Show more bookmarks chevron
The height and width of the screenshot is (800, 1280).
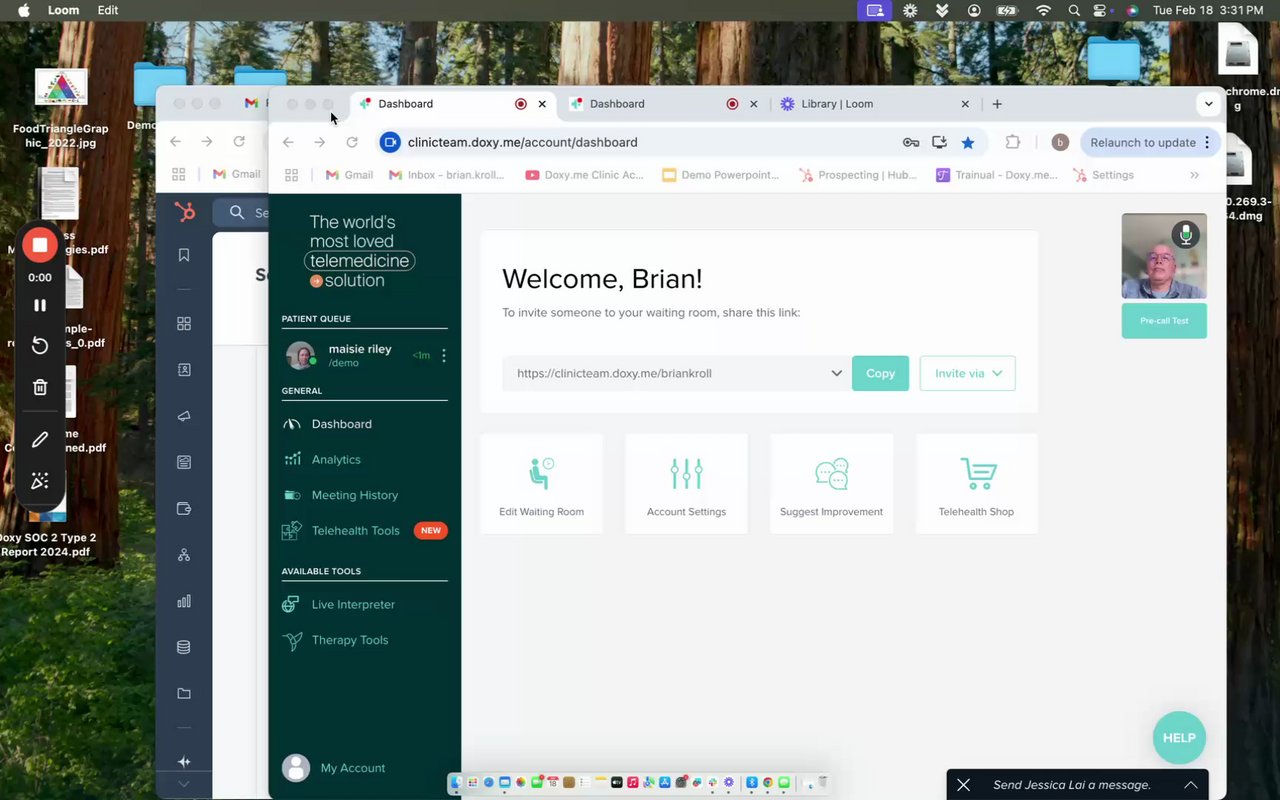pos(1194,175)
